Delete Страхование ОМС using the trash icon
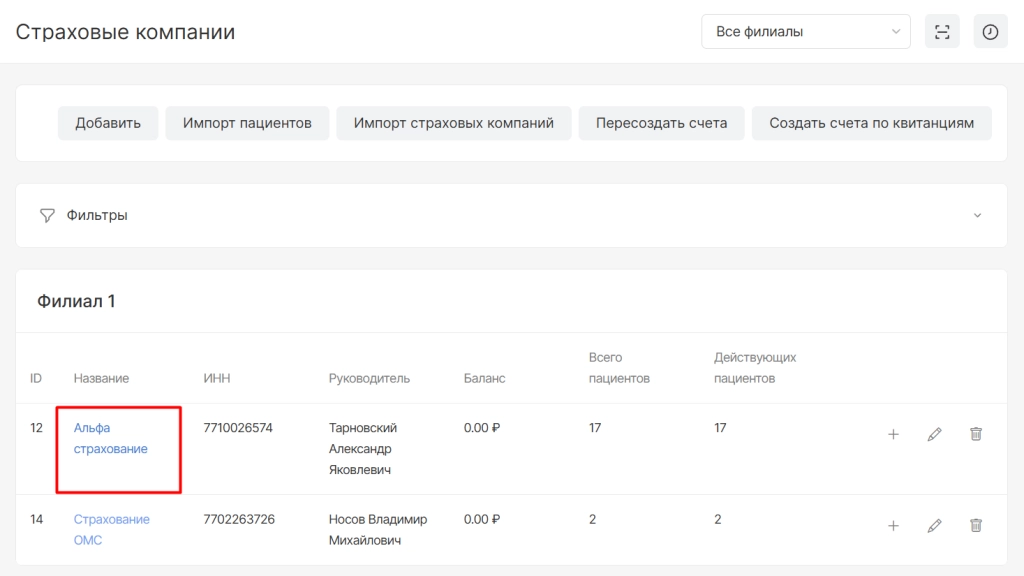 coord(976,525)
